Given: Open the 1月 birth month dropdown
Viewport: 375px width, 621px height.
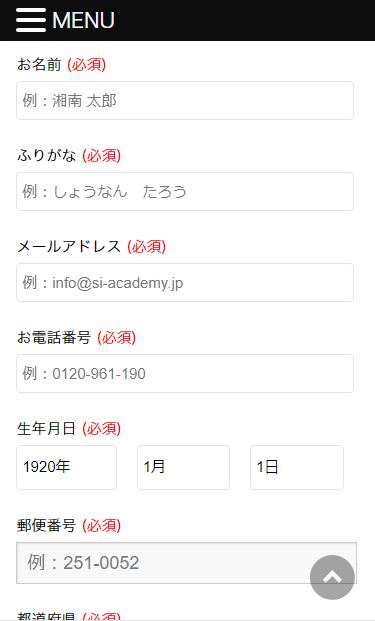Looking at the screenshot, I should tap(183, 467).
